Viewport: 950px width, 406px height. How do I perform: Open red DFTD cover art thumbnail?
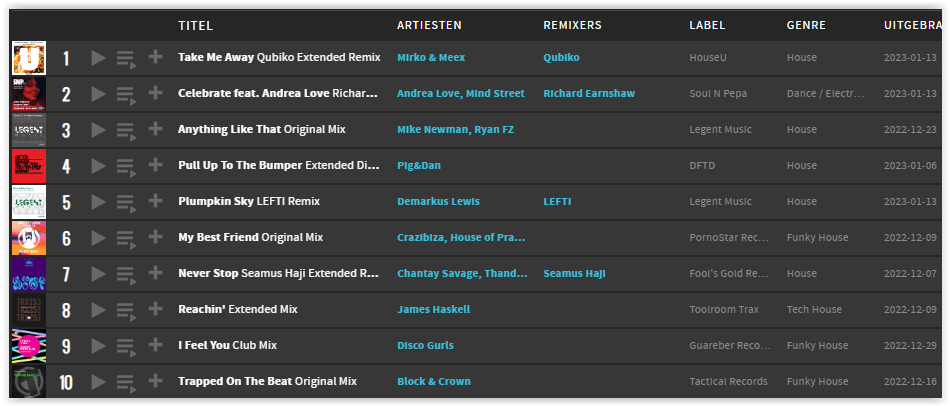29,166
